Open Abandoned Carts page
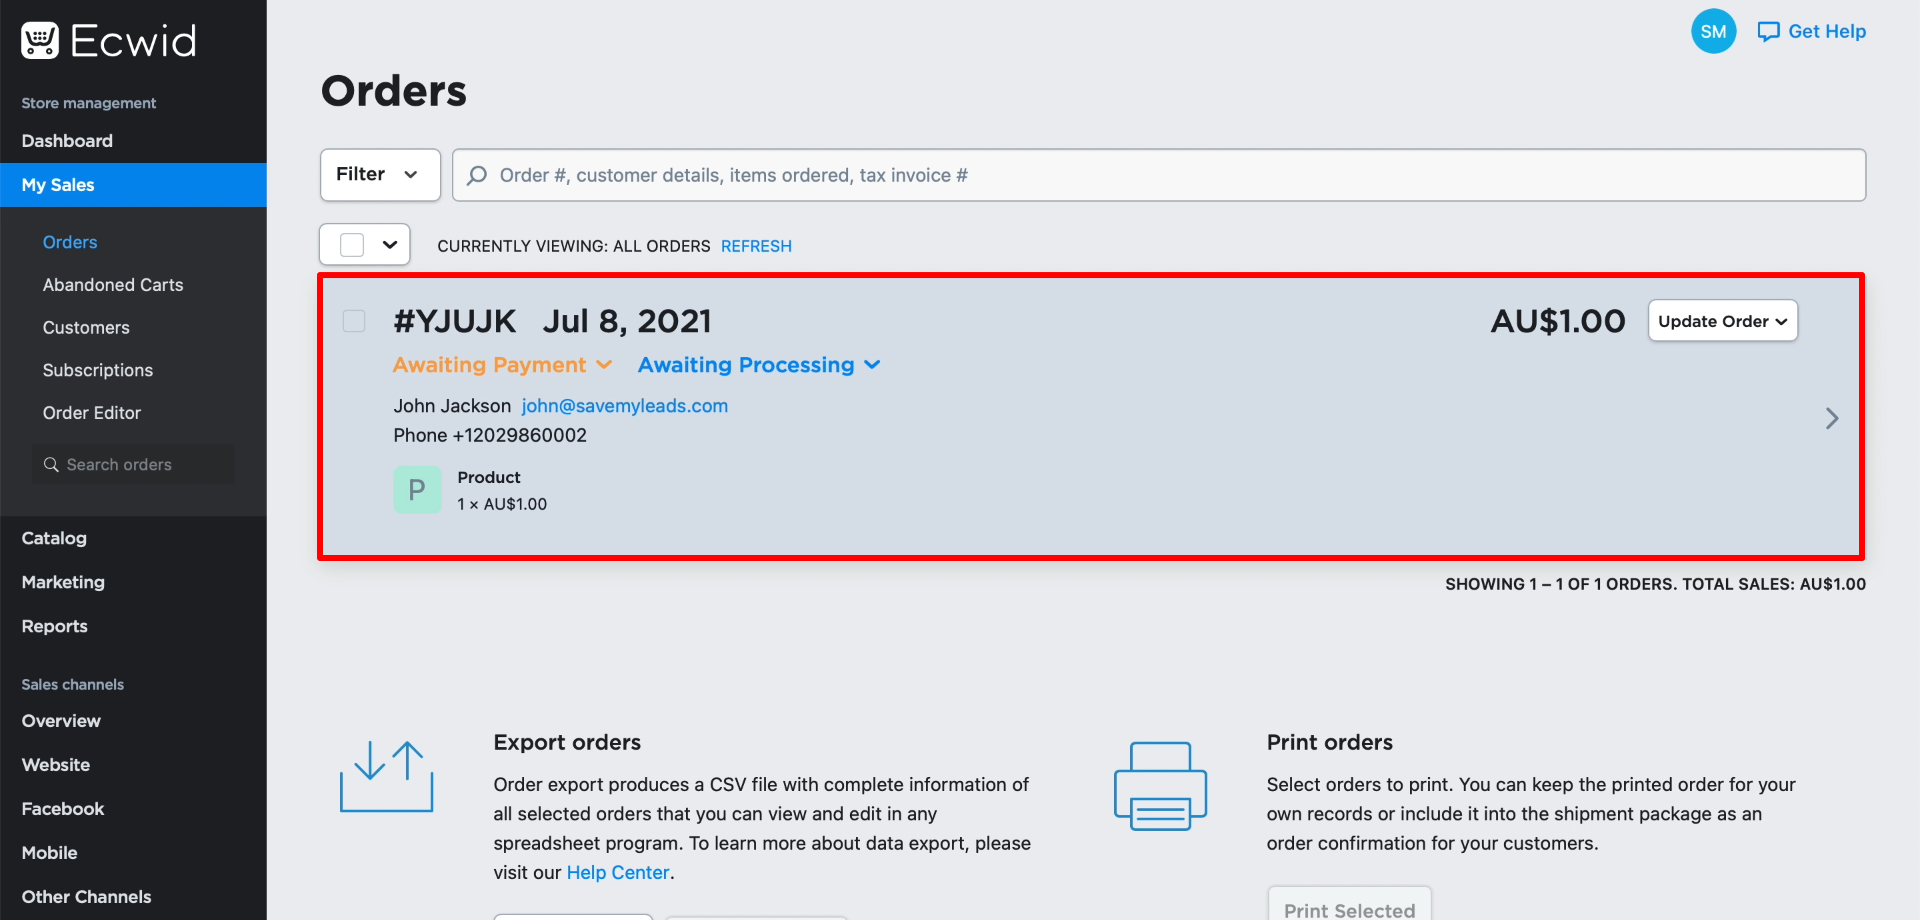The height and width of the screenshot is (920, 1920). tap(113, 285)
